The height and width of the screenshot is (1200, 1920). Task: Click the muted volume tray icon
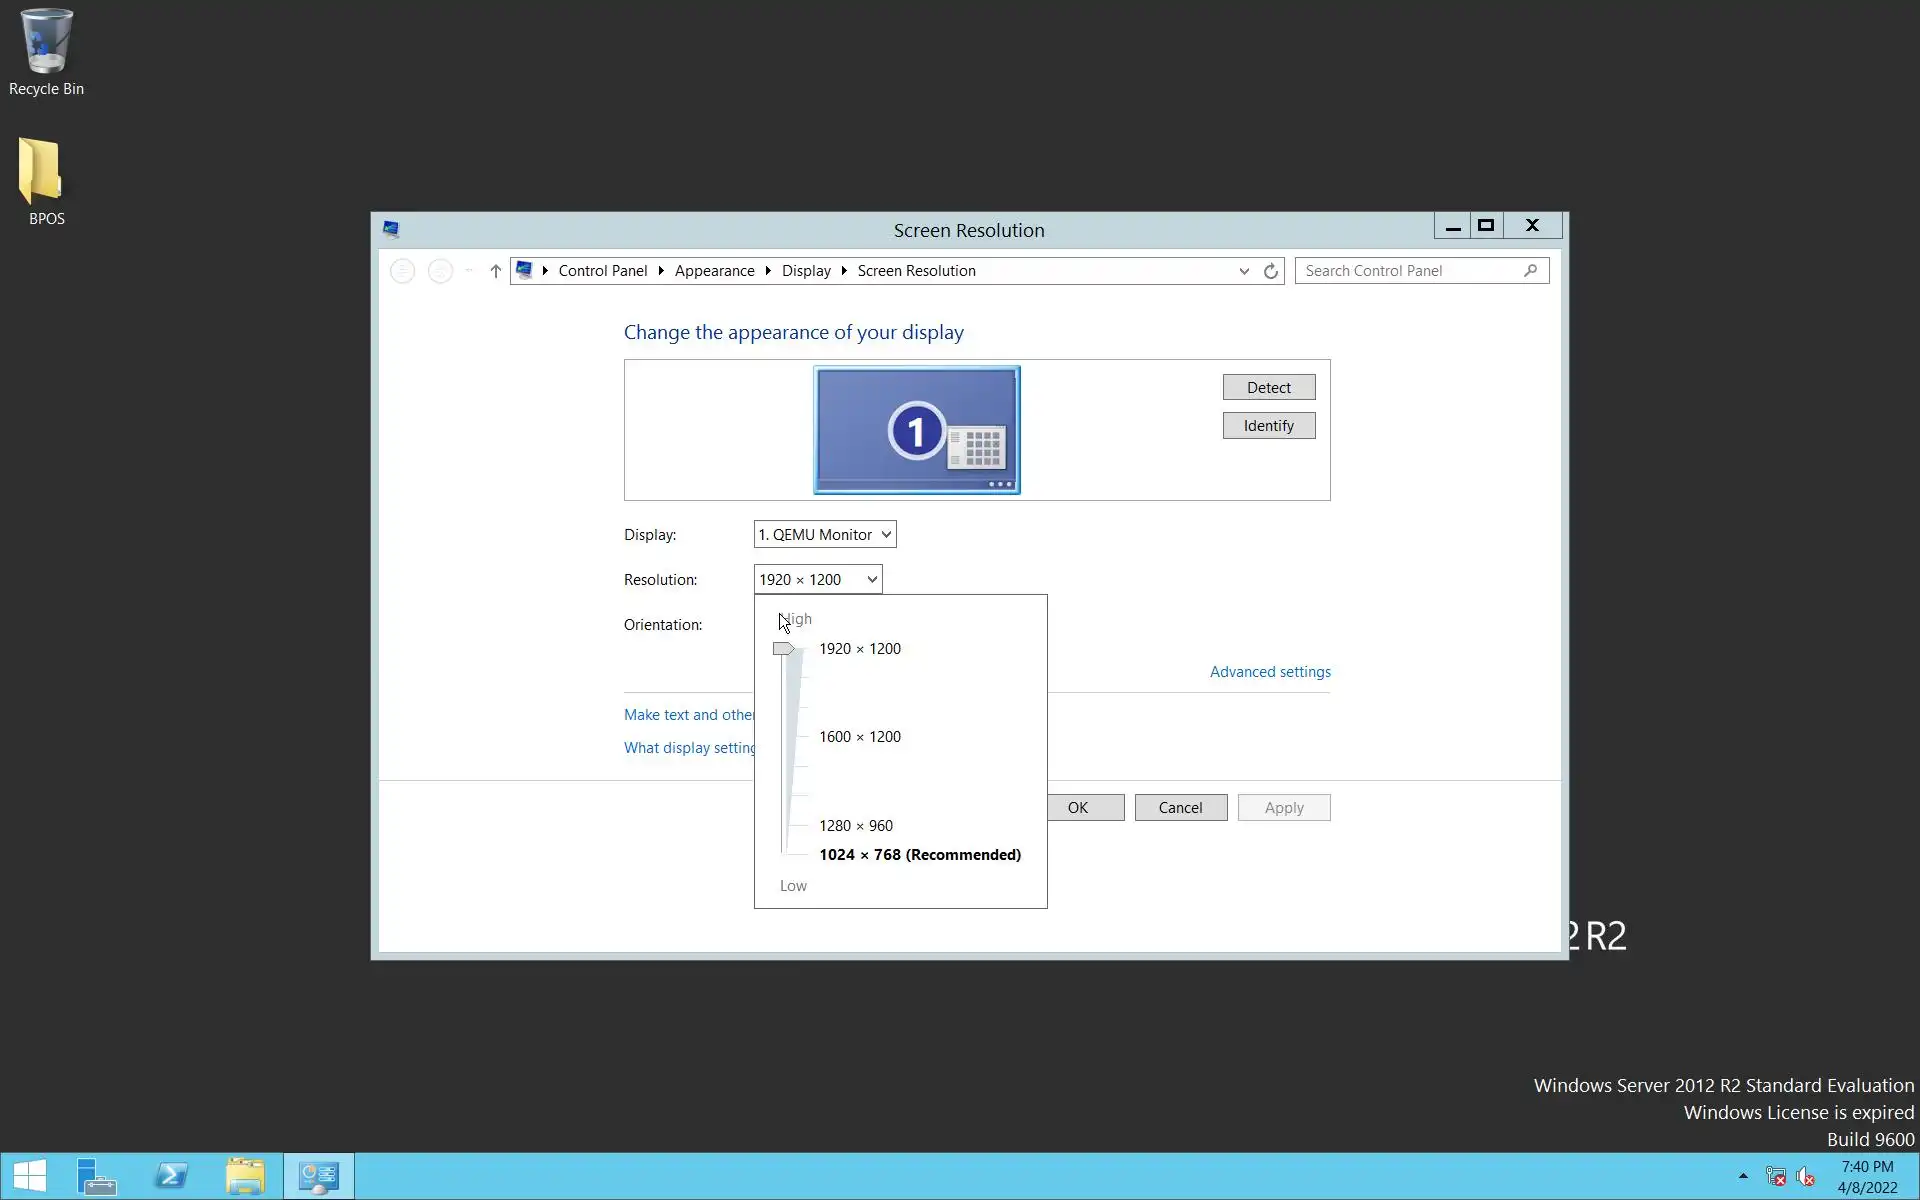(x=1805, y=1176)
